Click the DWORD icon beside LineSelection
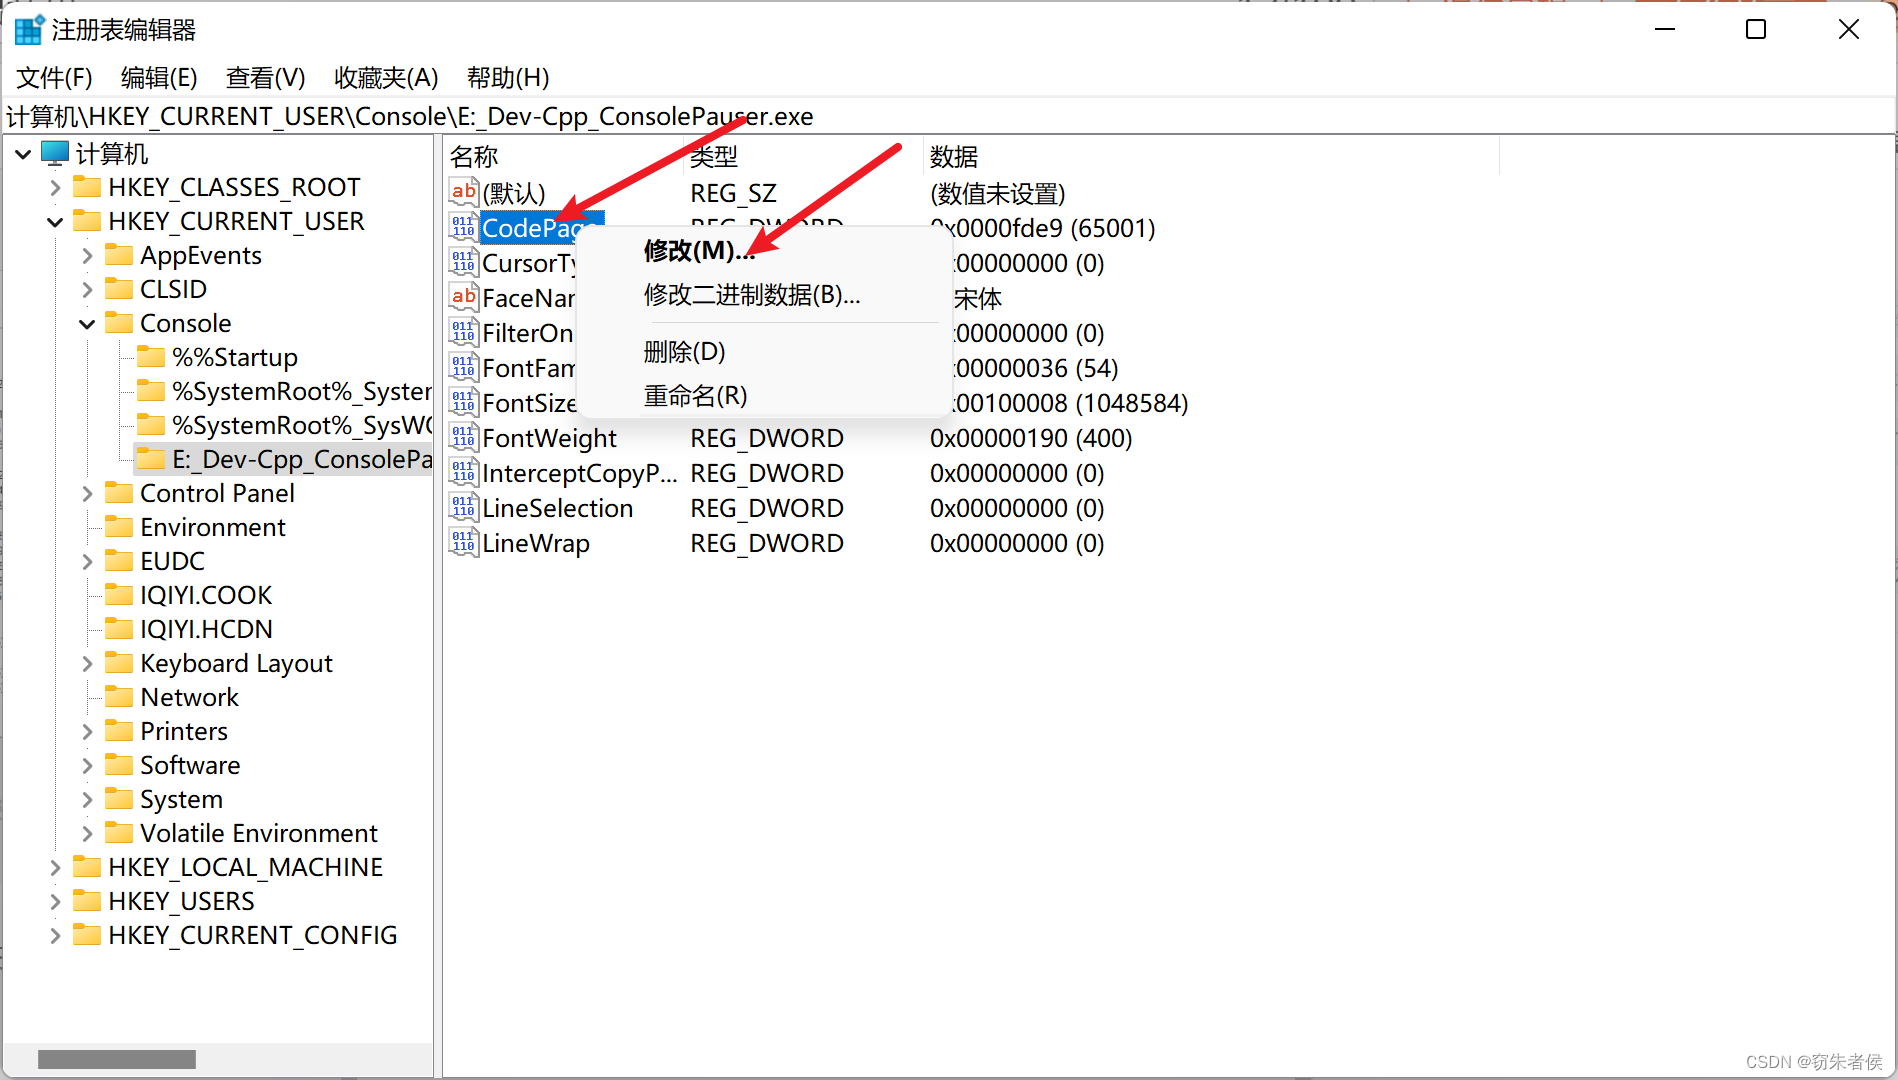This screenshot has height=1080, width=1898. [463, 507]
